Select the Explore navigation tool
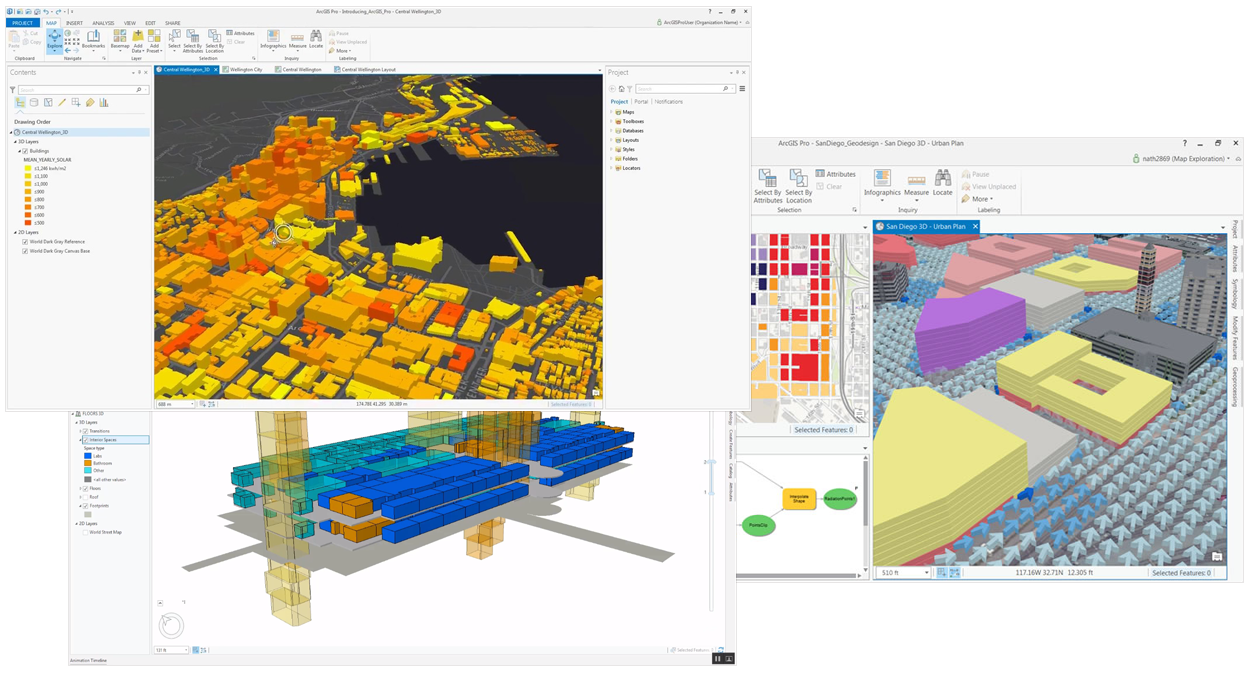1253x674 pixels. (54, 40)
